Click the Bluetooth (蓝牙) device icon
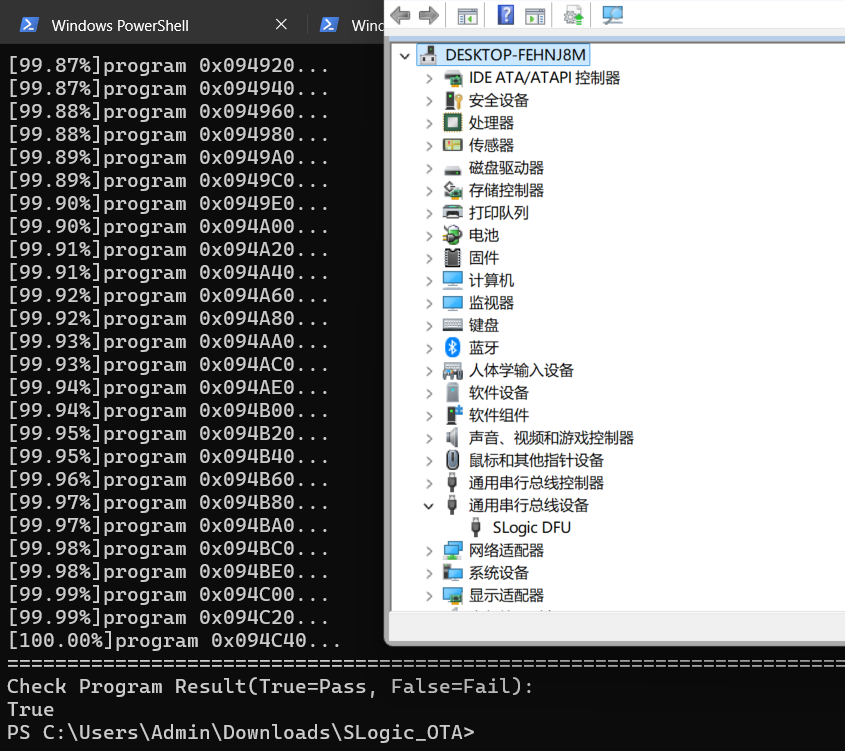This screenshot has height=751, width=845. tap(453, 348)
